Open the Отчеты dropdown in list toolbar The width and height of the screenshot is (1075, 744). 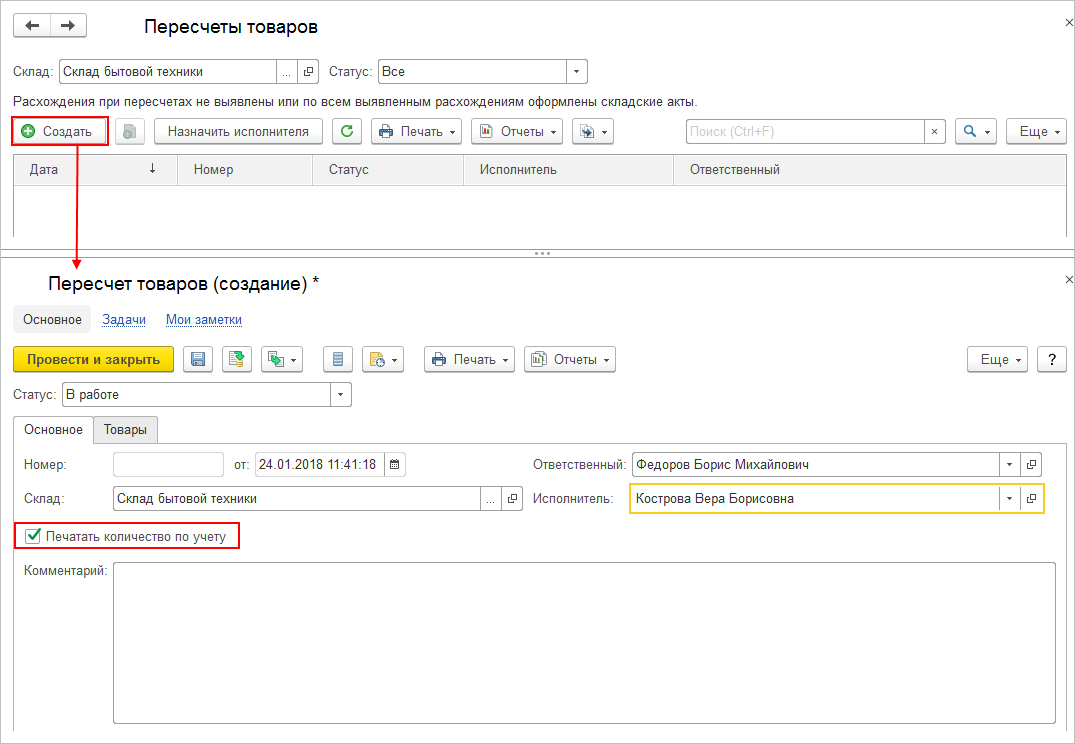tap(517, 132)
